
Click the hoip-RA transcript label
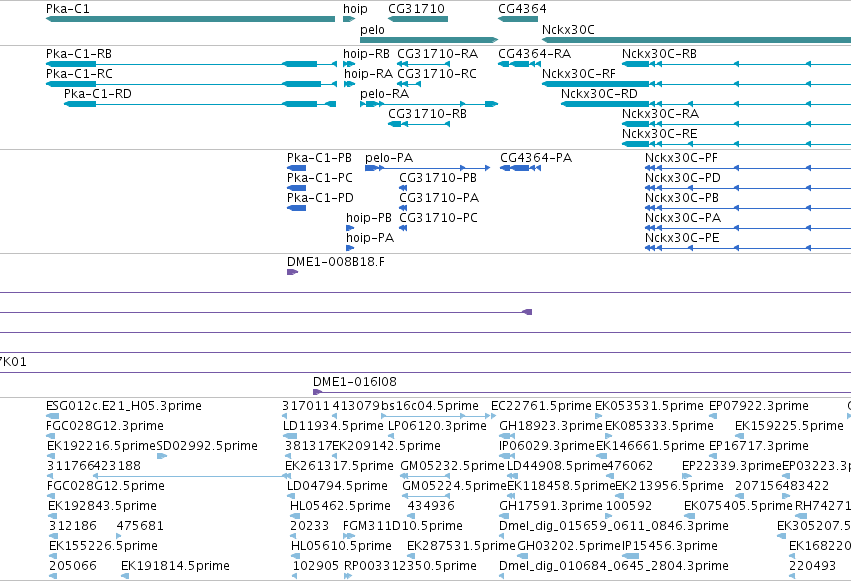click(369, 74)
